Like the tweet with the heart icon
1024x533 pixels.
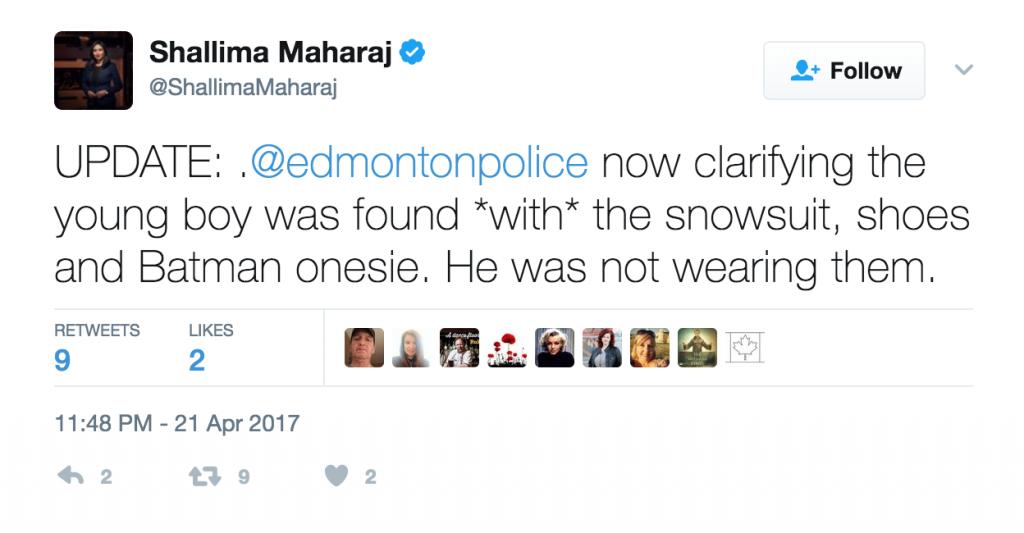337,477
